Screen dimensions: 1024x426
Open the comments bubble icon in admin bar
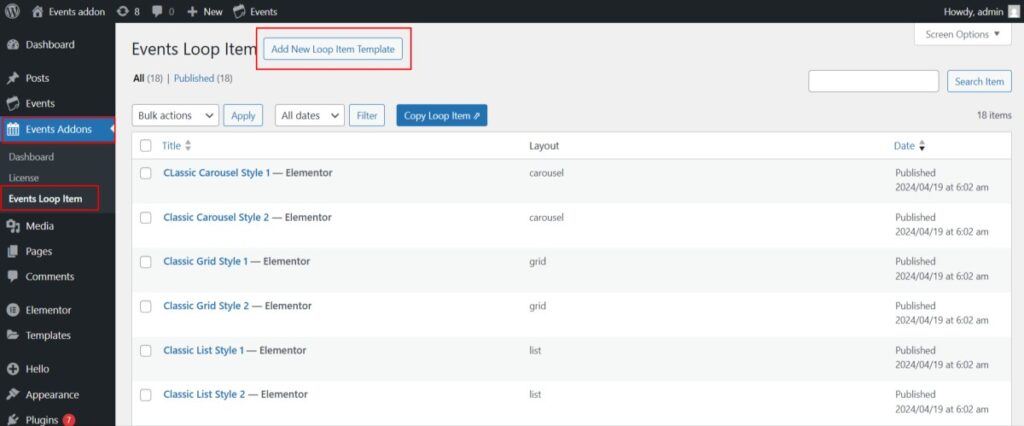(x=158, y=12)
